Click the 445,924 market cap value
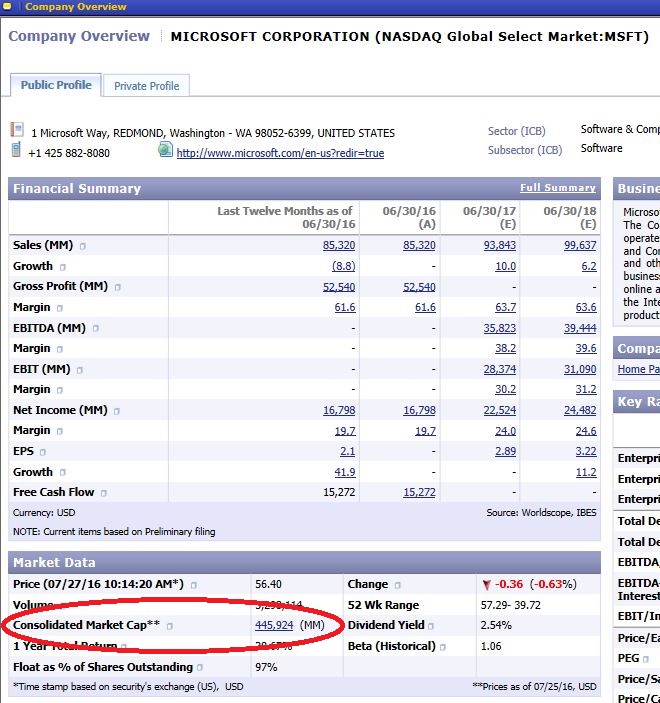This screenshot has height=703, width=660. 274,626
